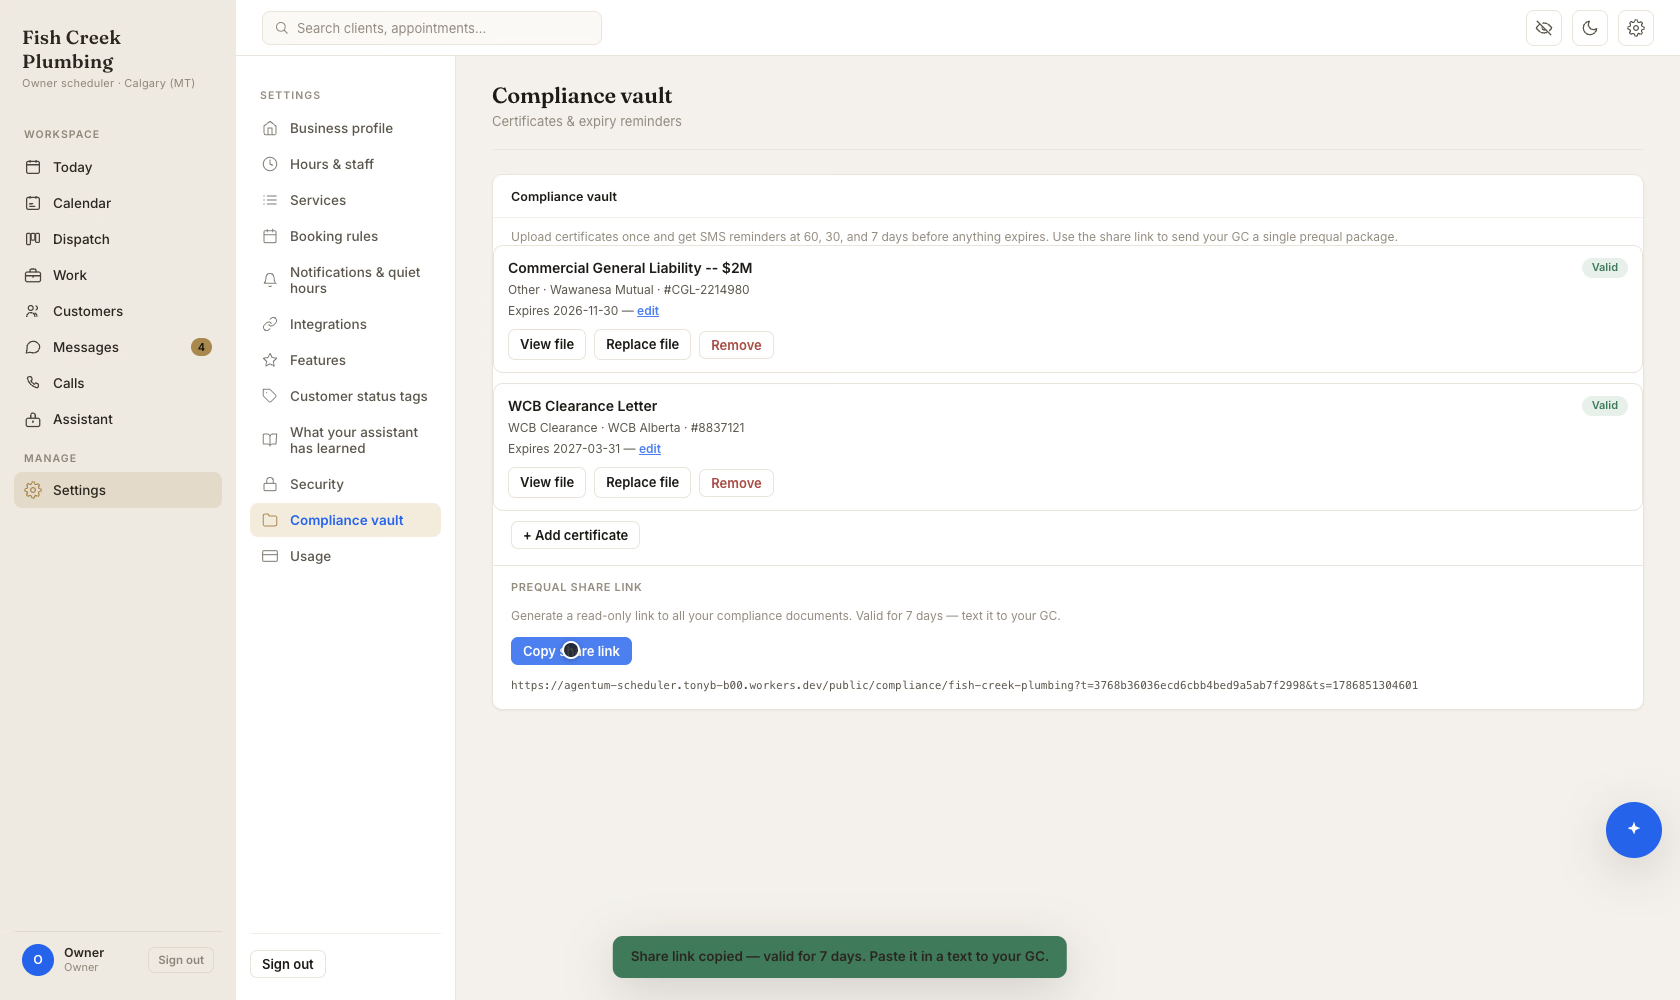Screen dimensions: 1680x1000
Task: Open settings via top-right gear icon
Action: pos(1636,28)
